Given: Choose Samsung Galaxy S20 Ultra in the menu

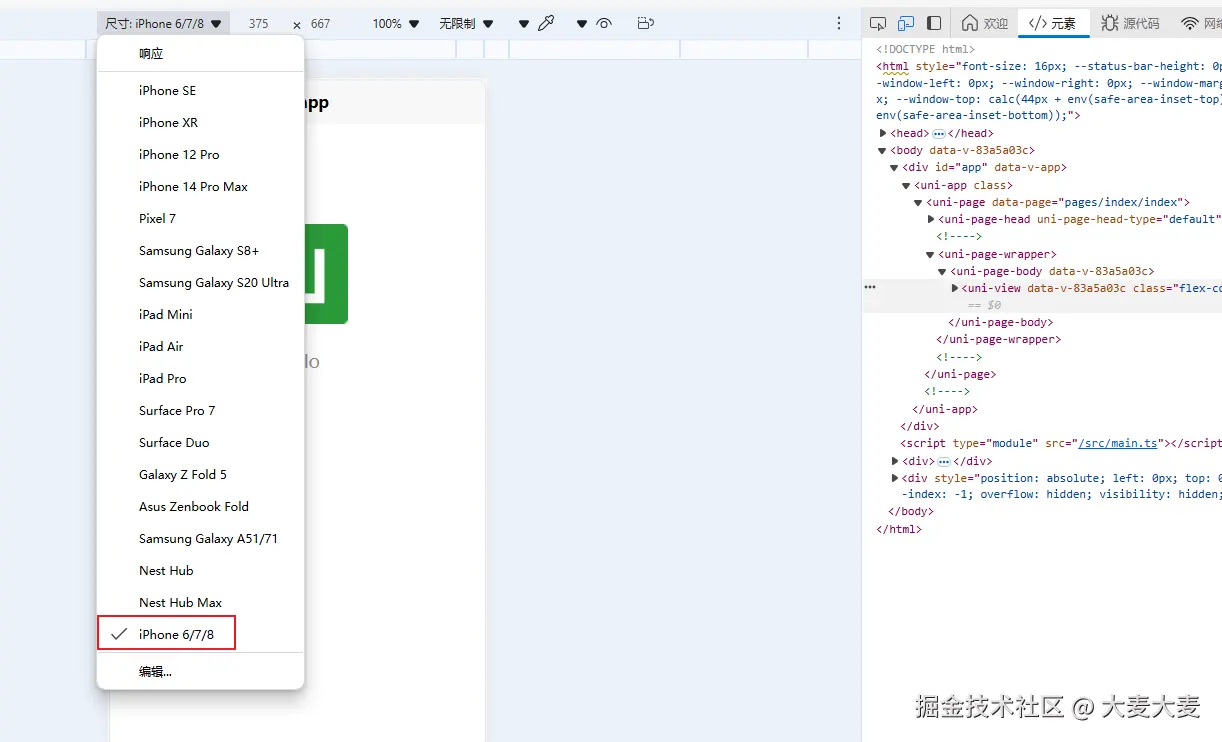Looking at the screenshot, I should tap(200, 282).
